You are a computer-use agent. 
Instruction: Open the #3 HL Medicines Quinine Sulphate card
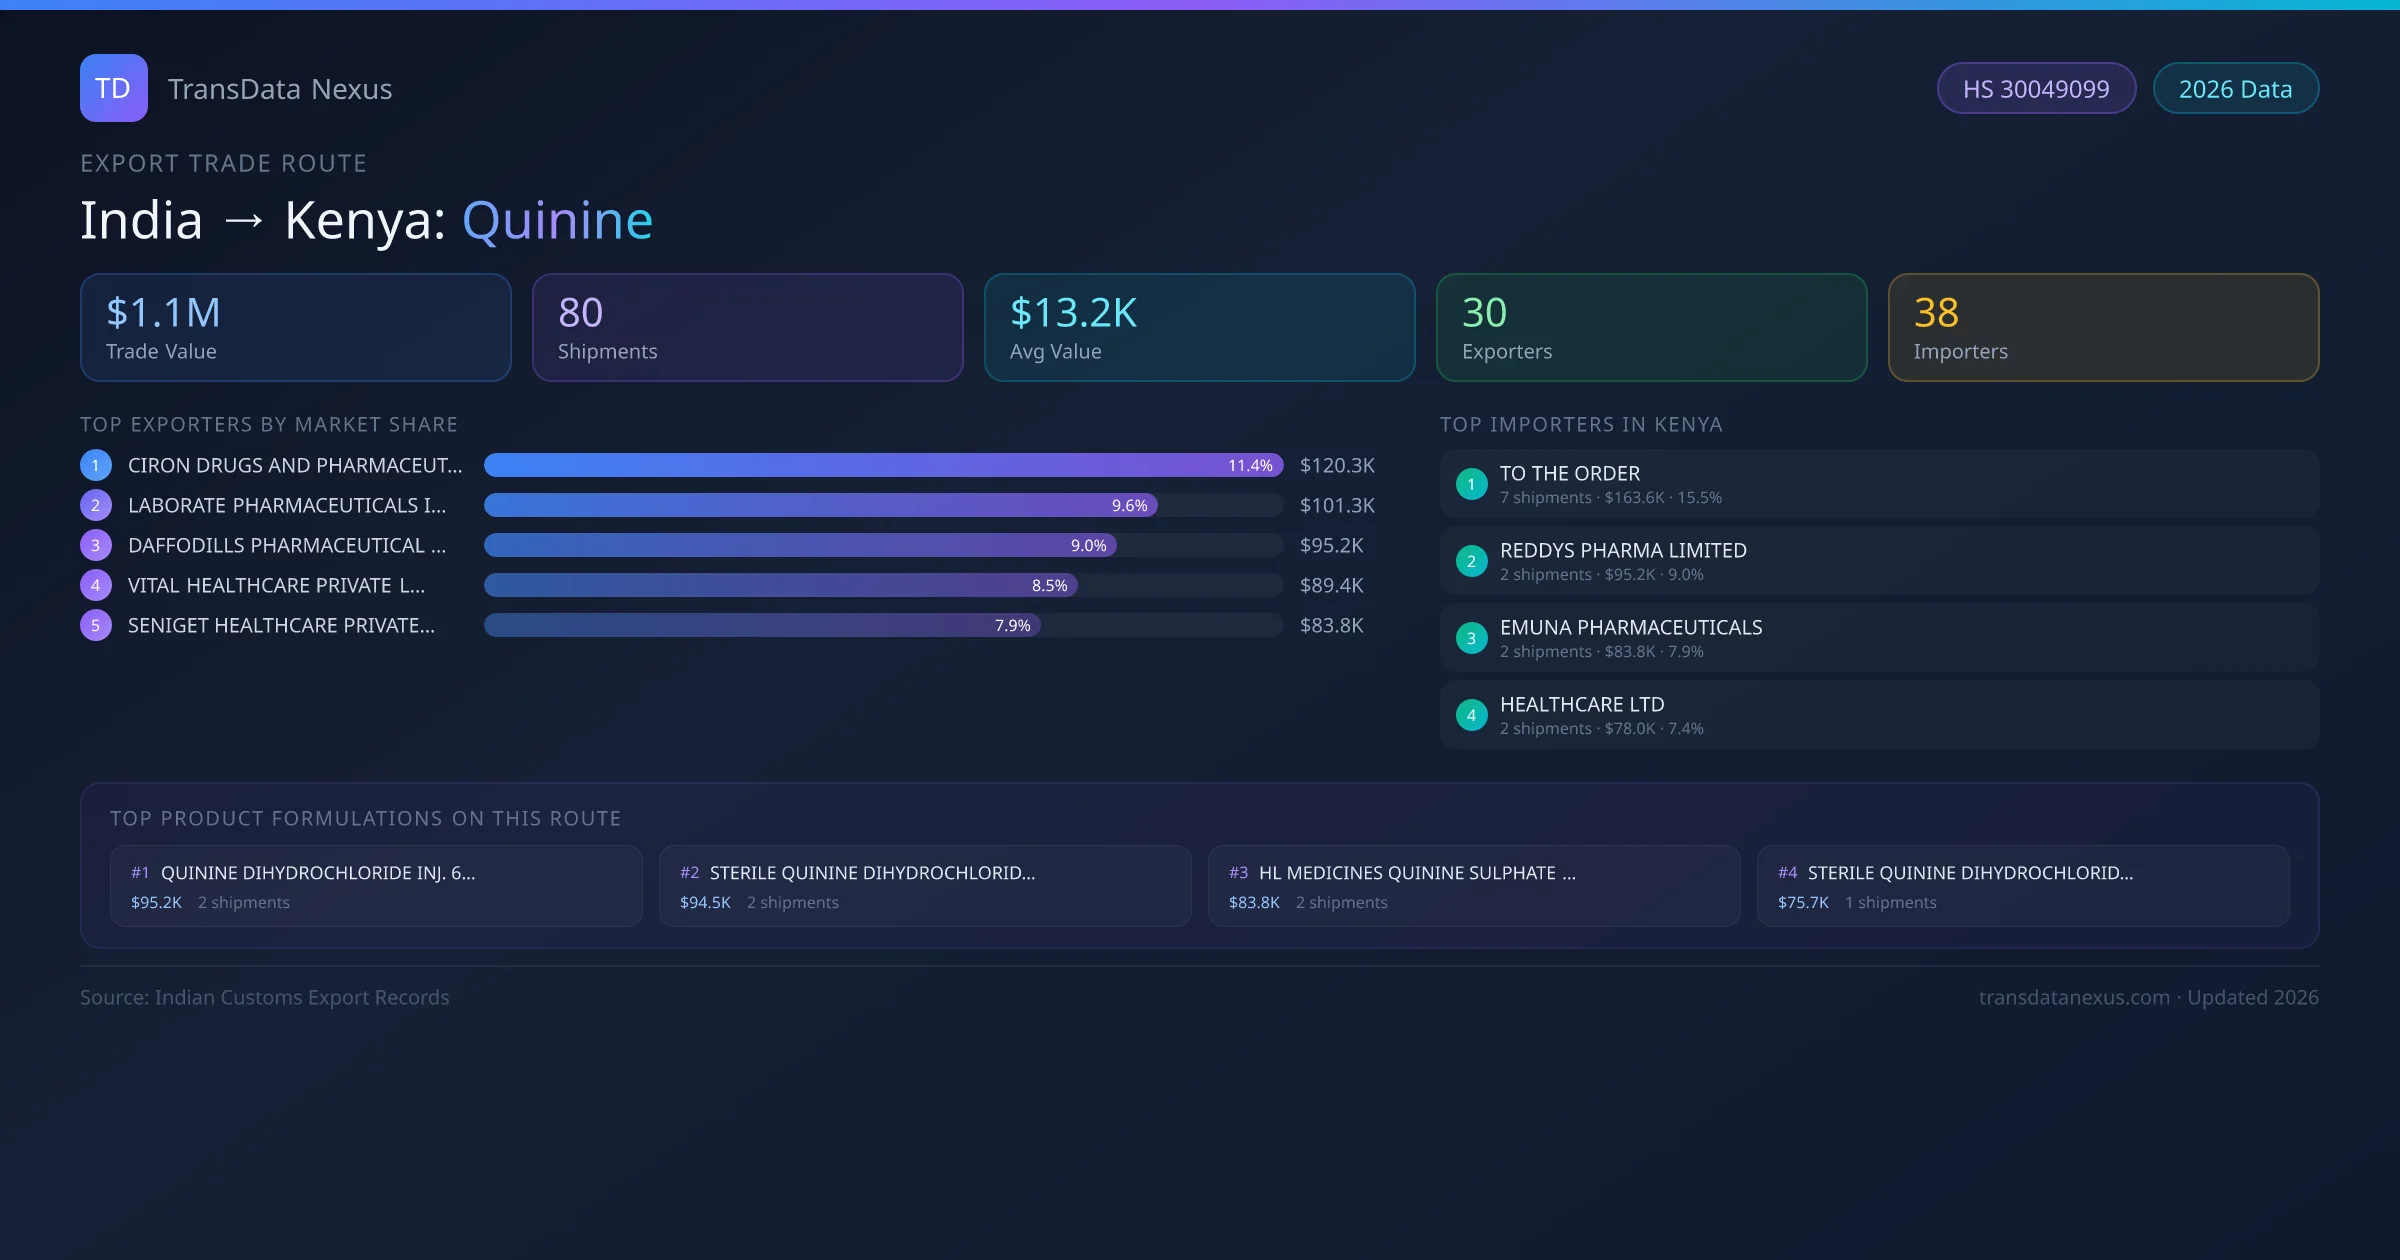(1474, 886)
